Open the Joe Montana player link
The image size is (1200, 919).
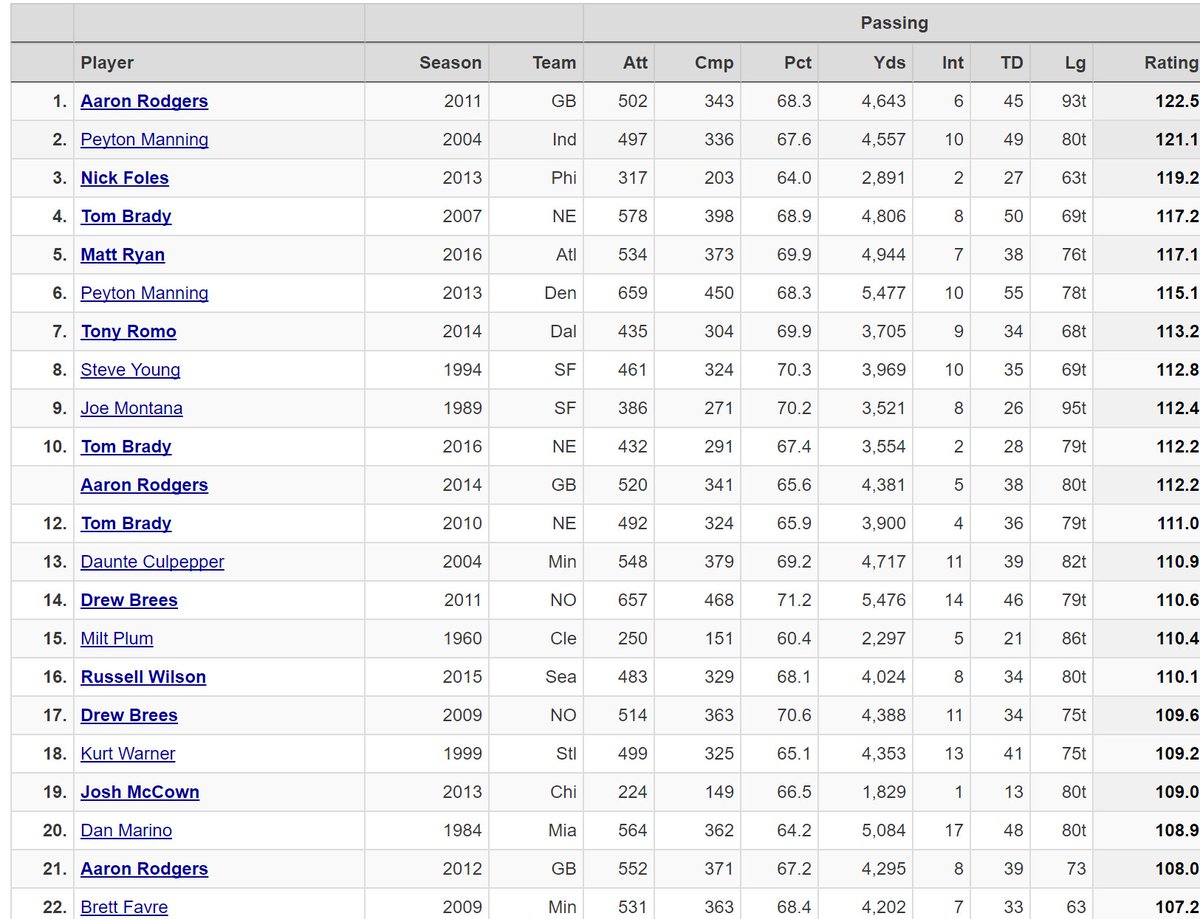click(x=131, y=408)
